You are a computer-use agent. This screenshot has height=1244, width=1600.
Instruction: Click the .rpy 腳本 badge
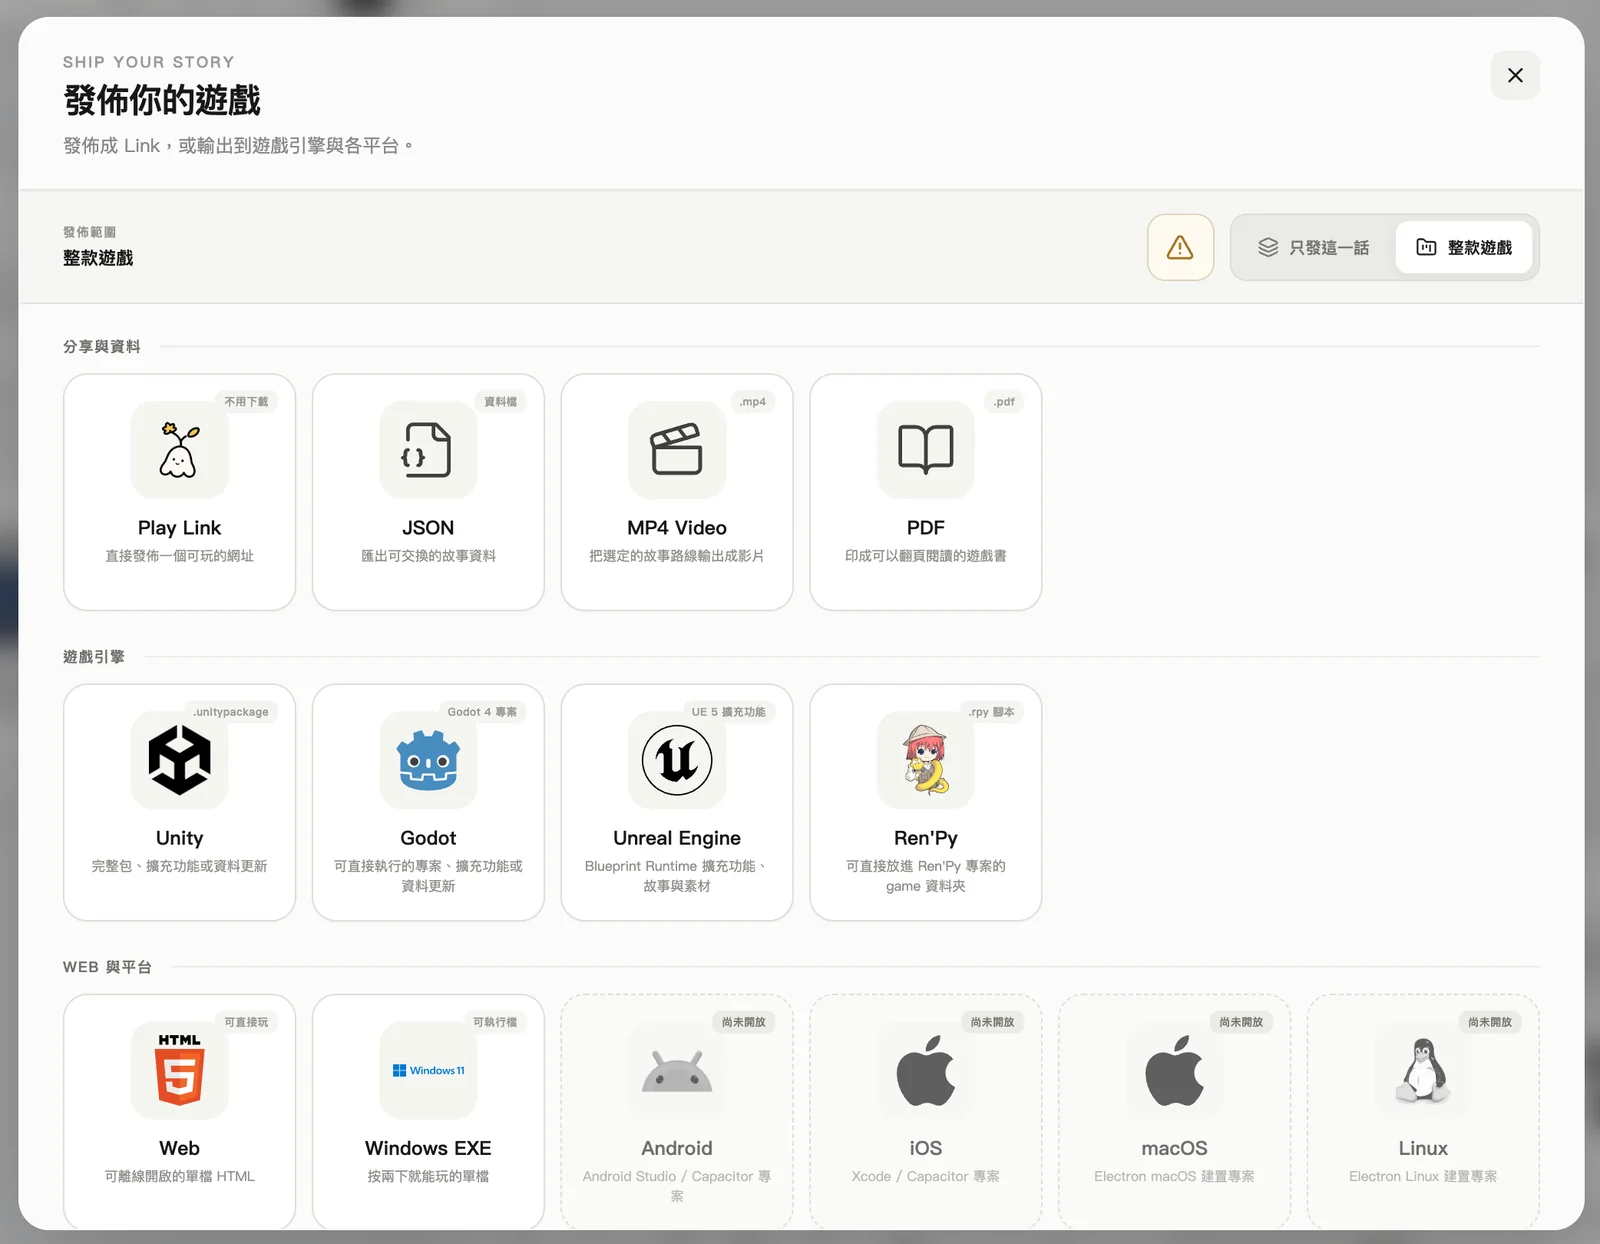991,712
